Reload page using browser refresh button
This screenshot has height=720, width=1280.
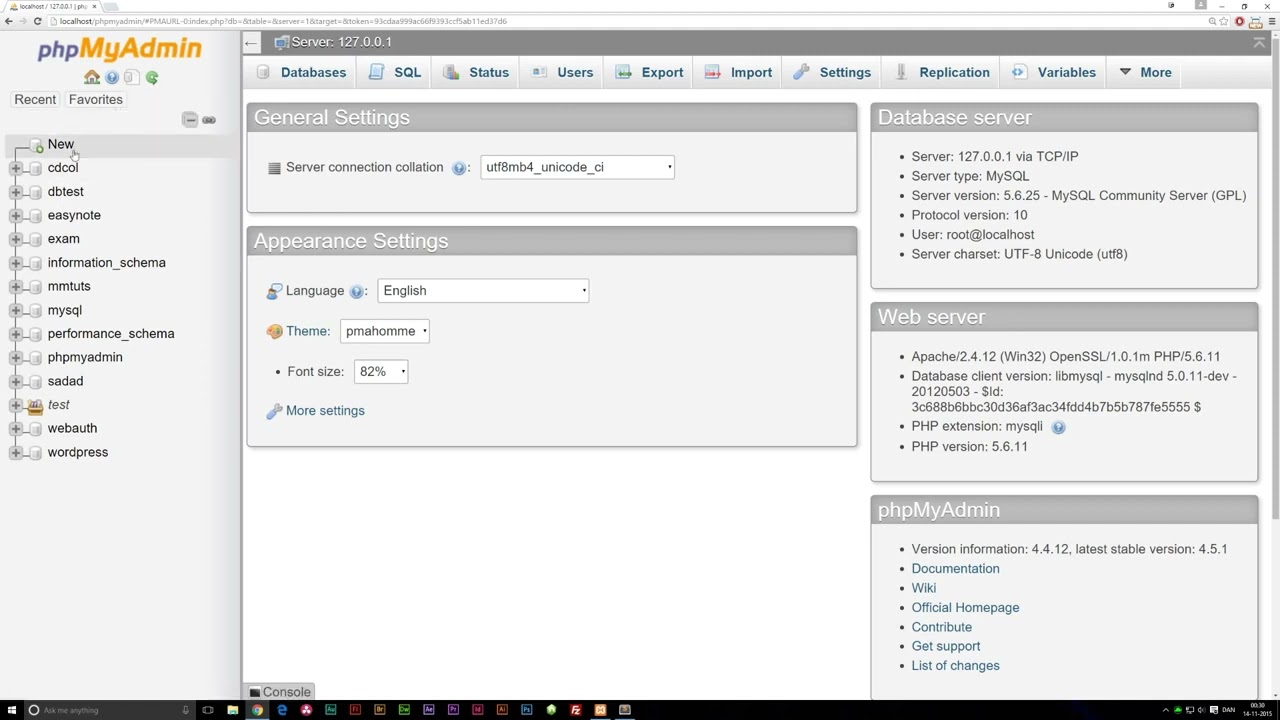pos(38,21)
